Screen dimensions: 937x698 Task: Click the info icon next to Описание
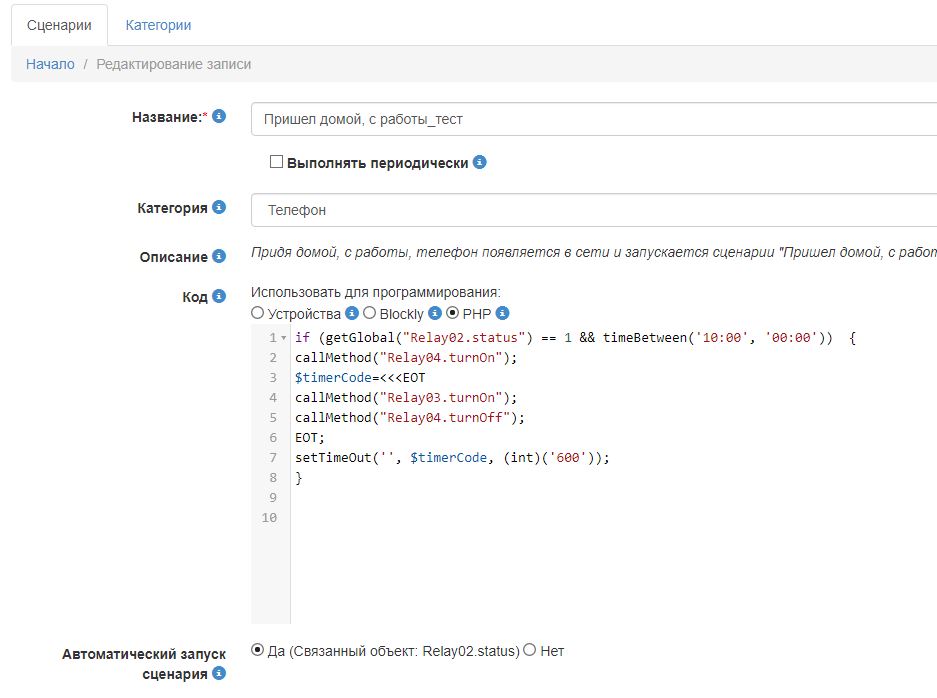(x=219, y=257)
